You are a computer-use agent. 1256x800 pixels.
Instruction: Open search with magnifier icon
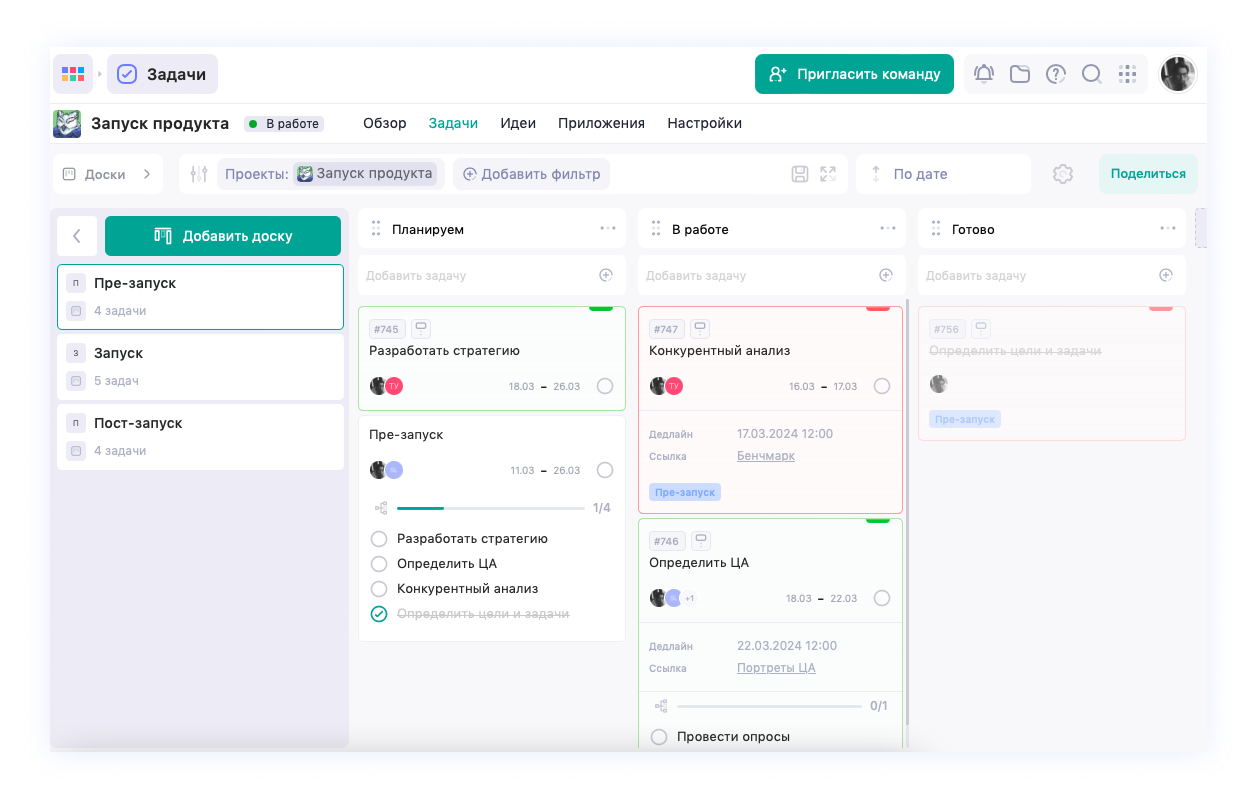[1092, 74]
